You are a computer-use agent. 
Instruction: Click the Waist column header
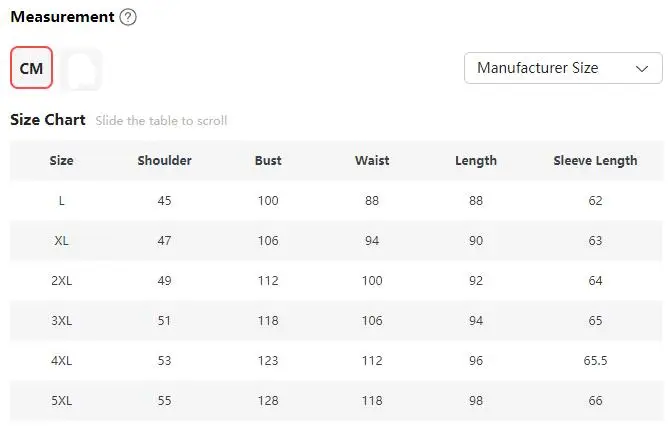coord(372,161)
